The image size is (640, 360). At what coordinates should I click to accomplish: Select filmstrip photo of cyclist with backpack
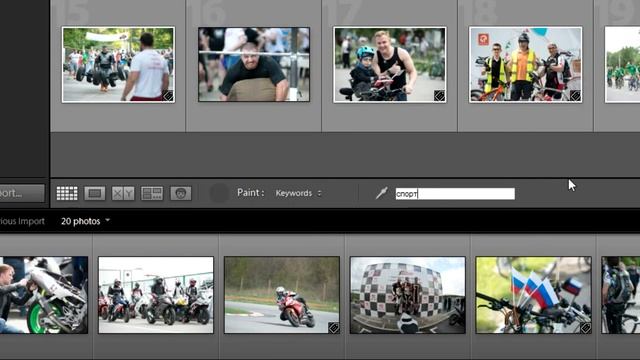tap(621, 295)
